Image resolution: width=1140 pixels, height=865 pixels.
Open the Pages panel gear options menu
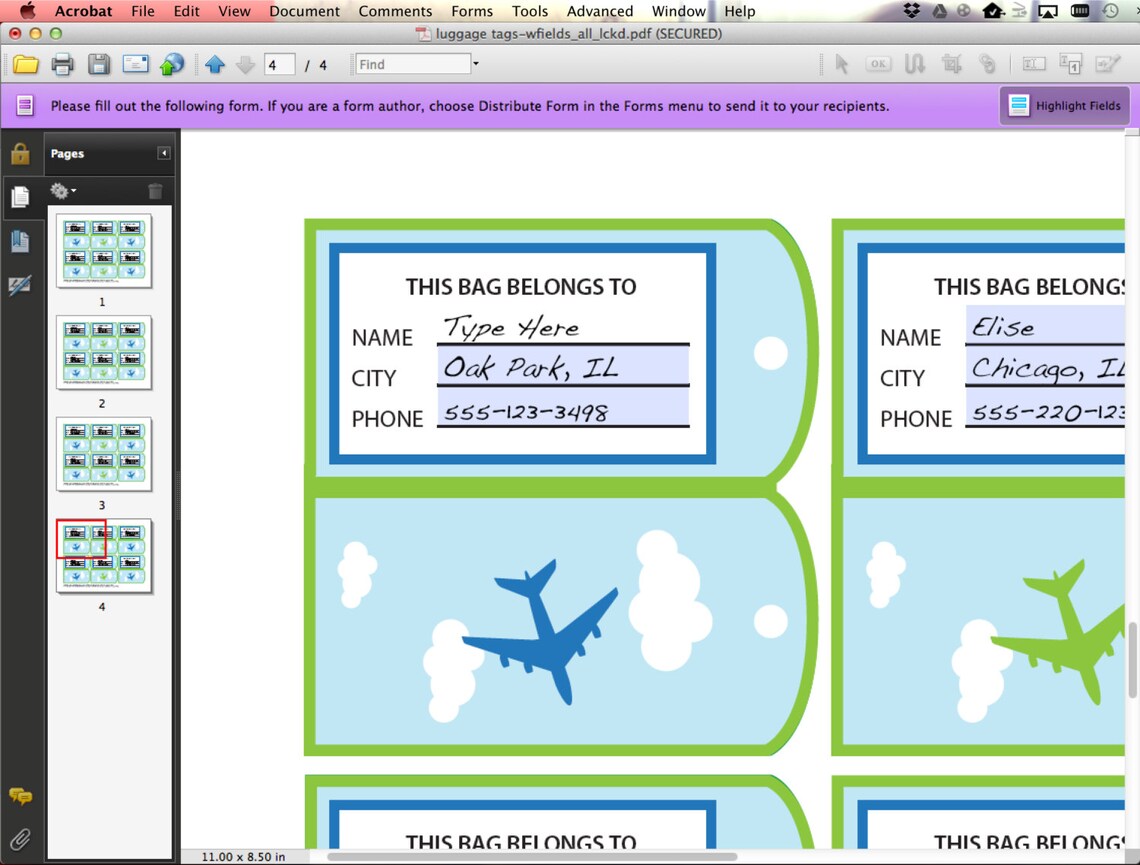point(63,191)
